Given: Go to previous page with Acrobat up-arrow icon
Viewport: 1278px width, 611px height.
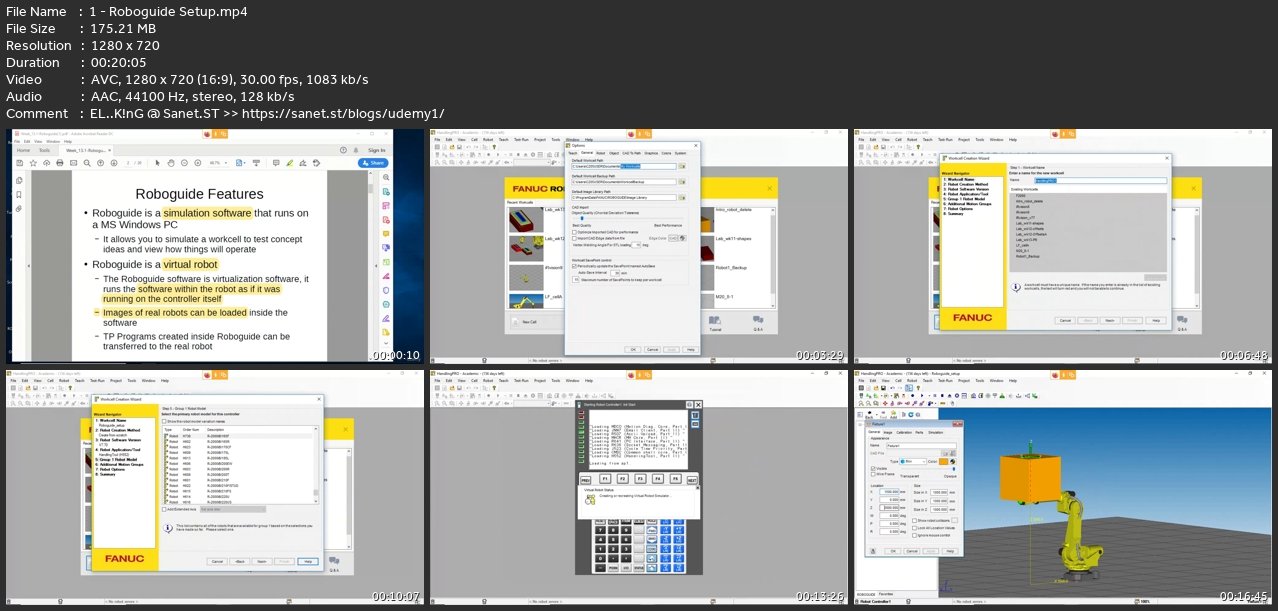Looking at the screenshot, I should pyautogui.click(x=100, y=163).
